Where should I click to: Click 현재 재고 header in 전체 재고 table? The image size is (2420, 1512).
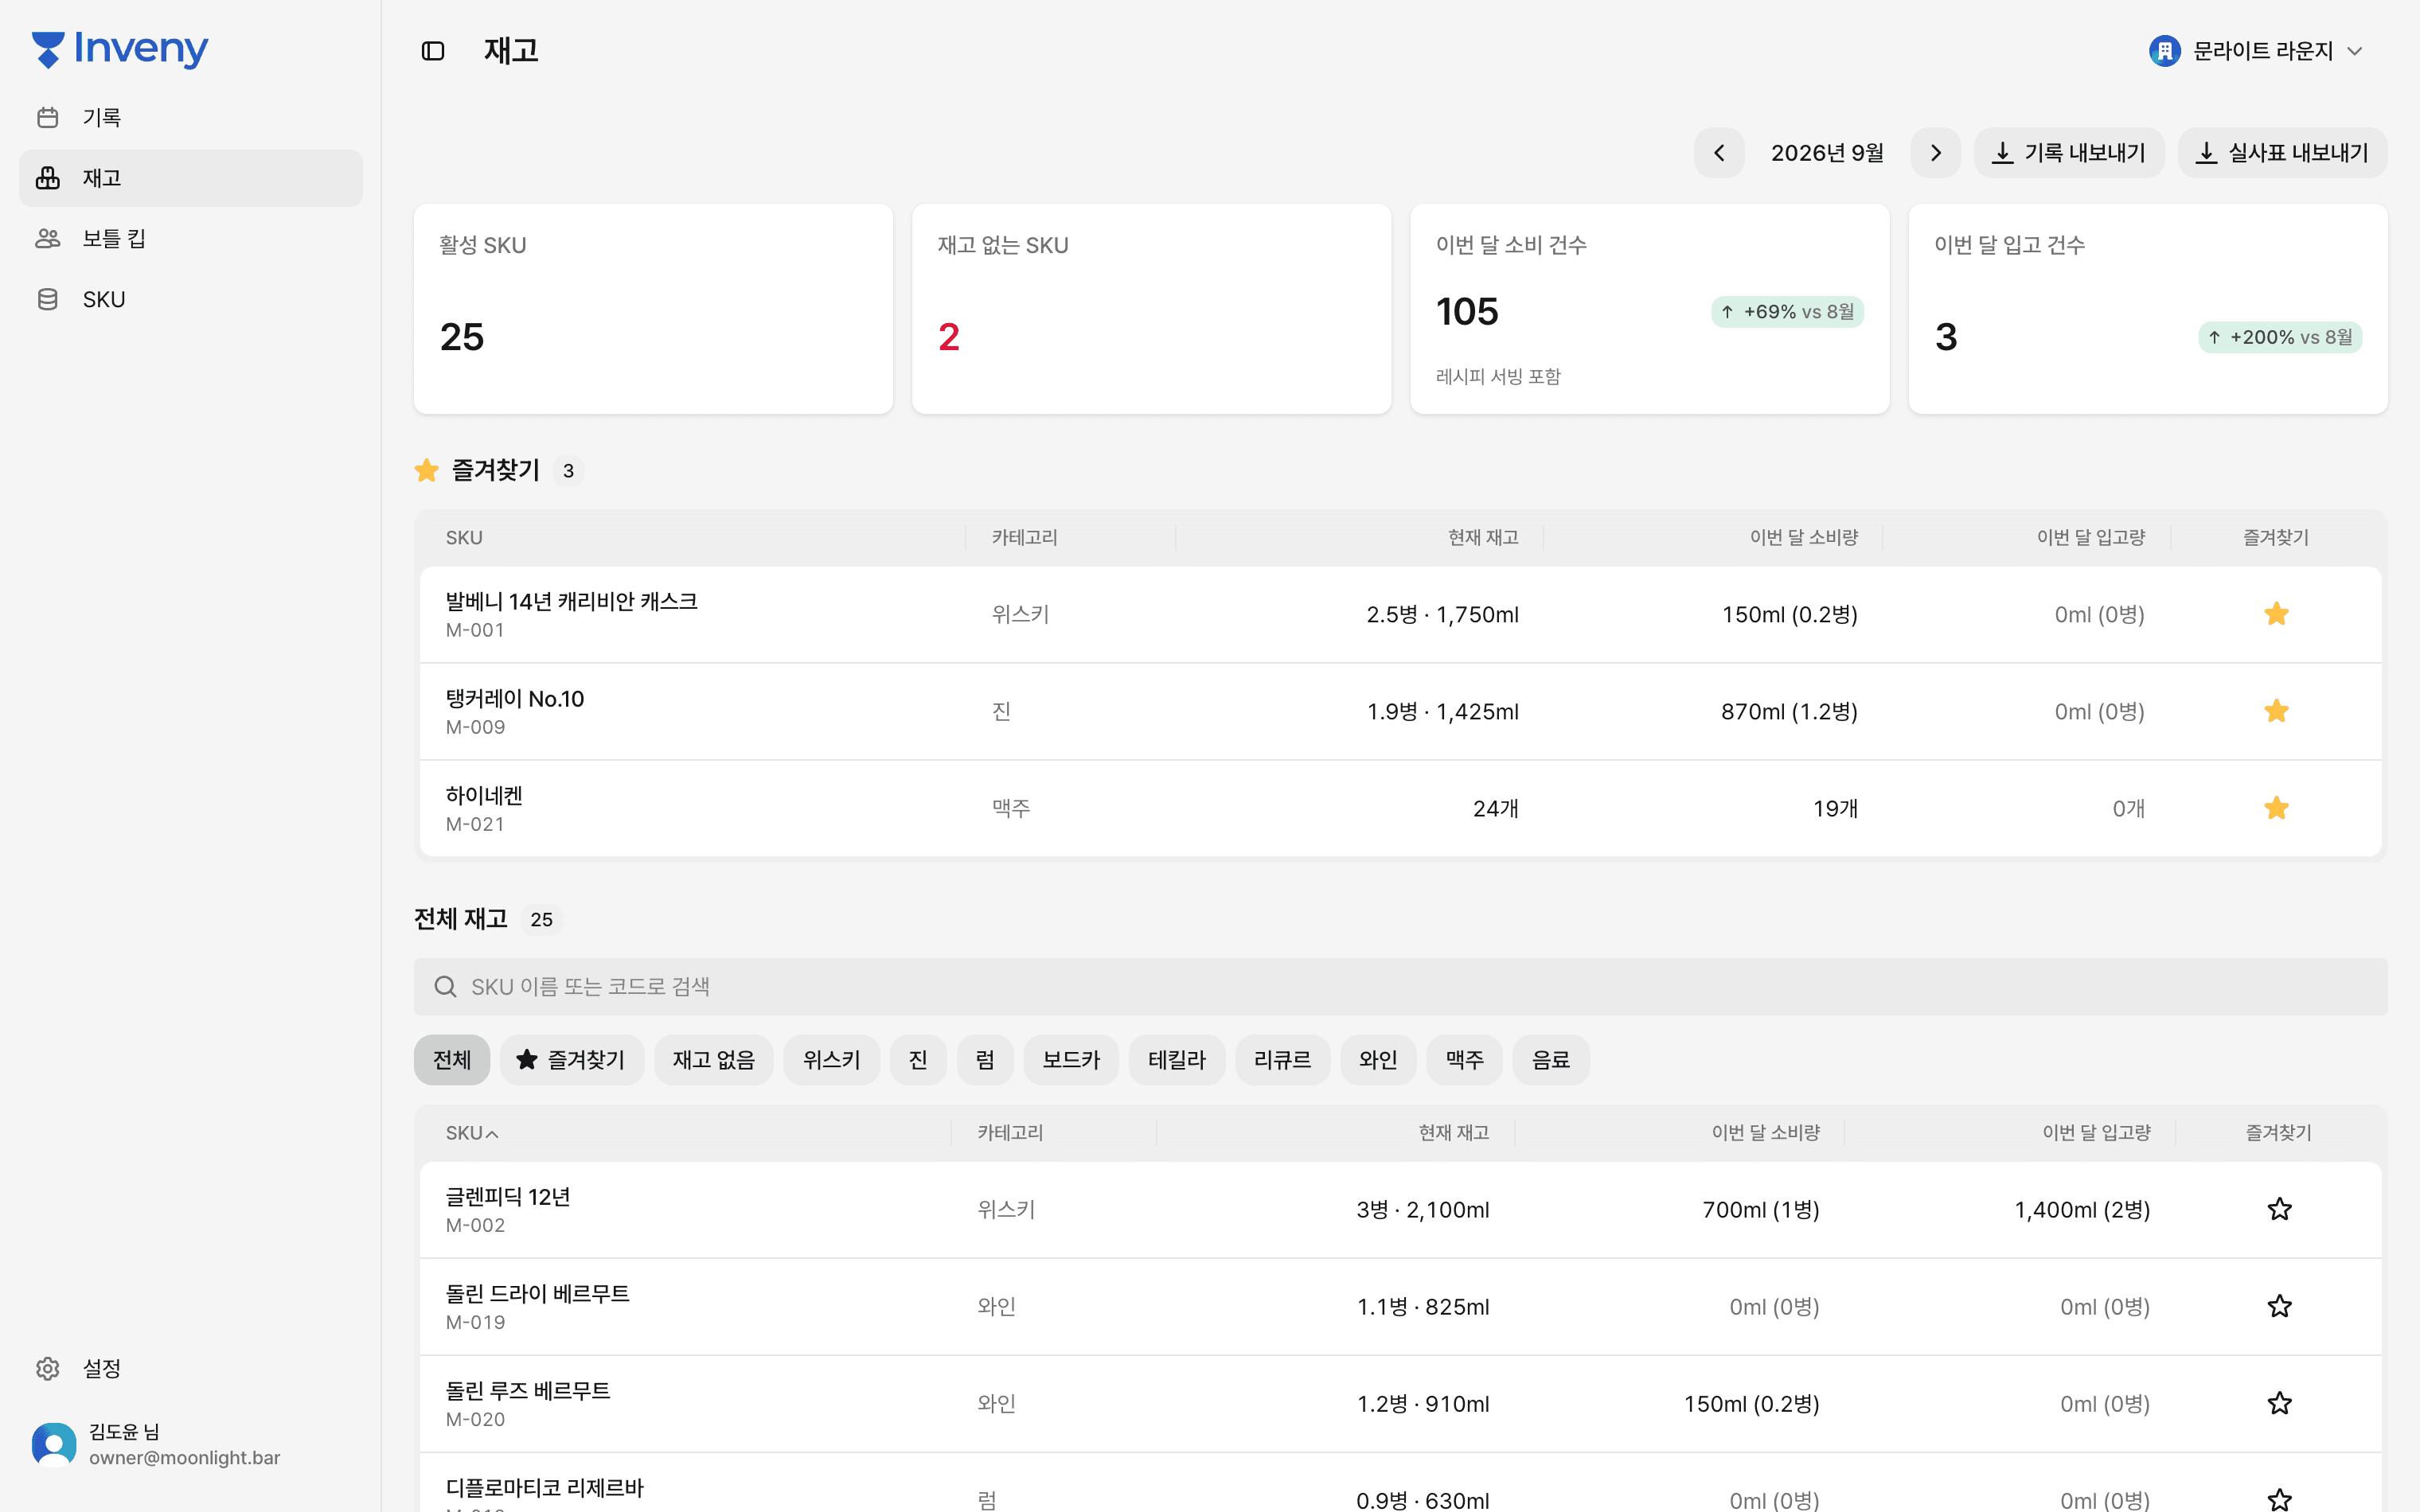pyautogui.click(x=1454, y=1133)
